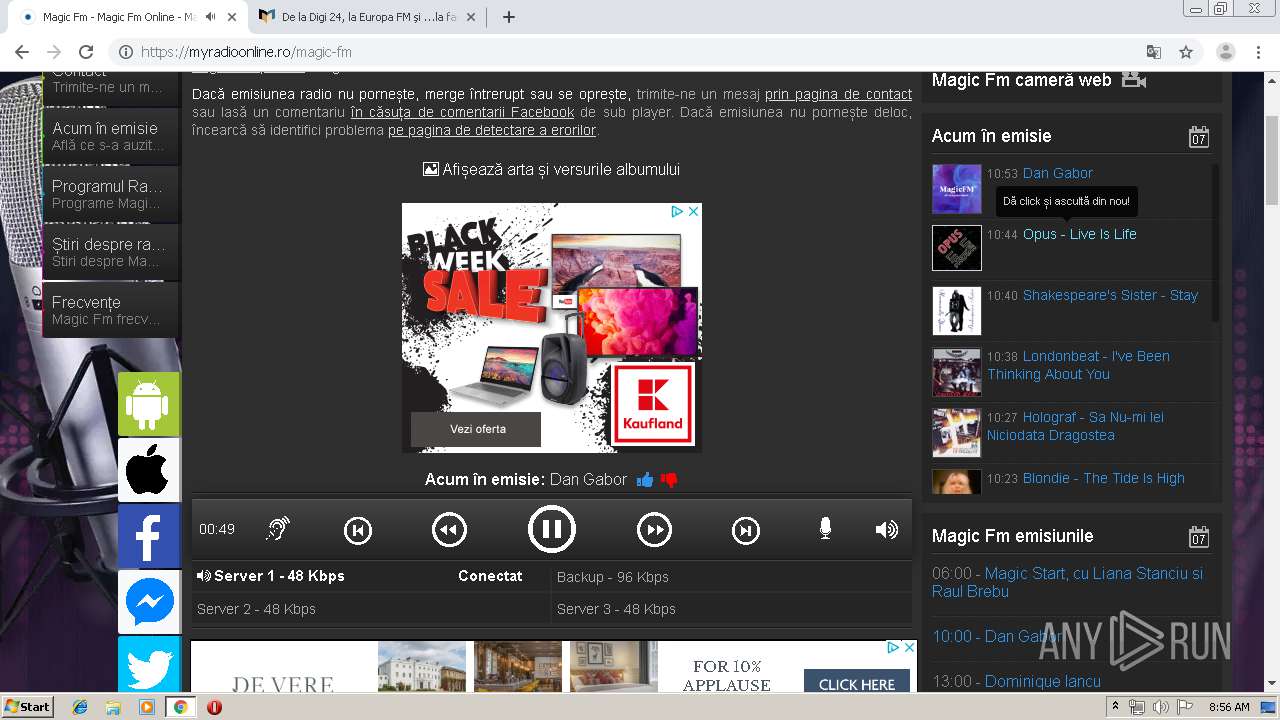Go back to previous page

(x=22, y=52)
